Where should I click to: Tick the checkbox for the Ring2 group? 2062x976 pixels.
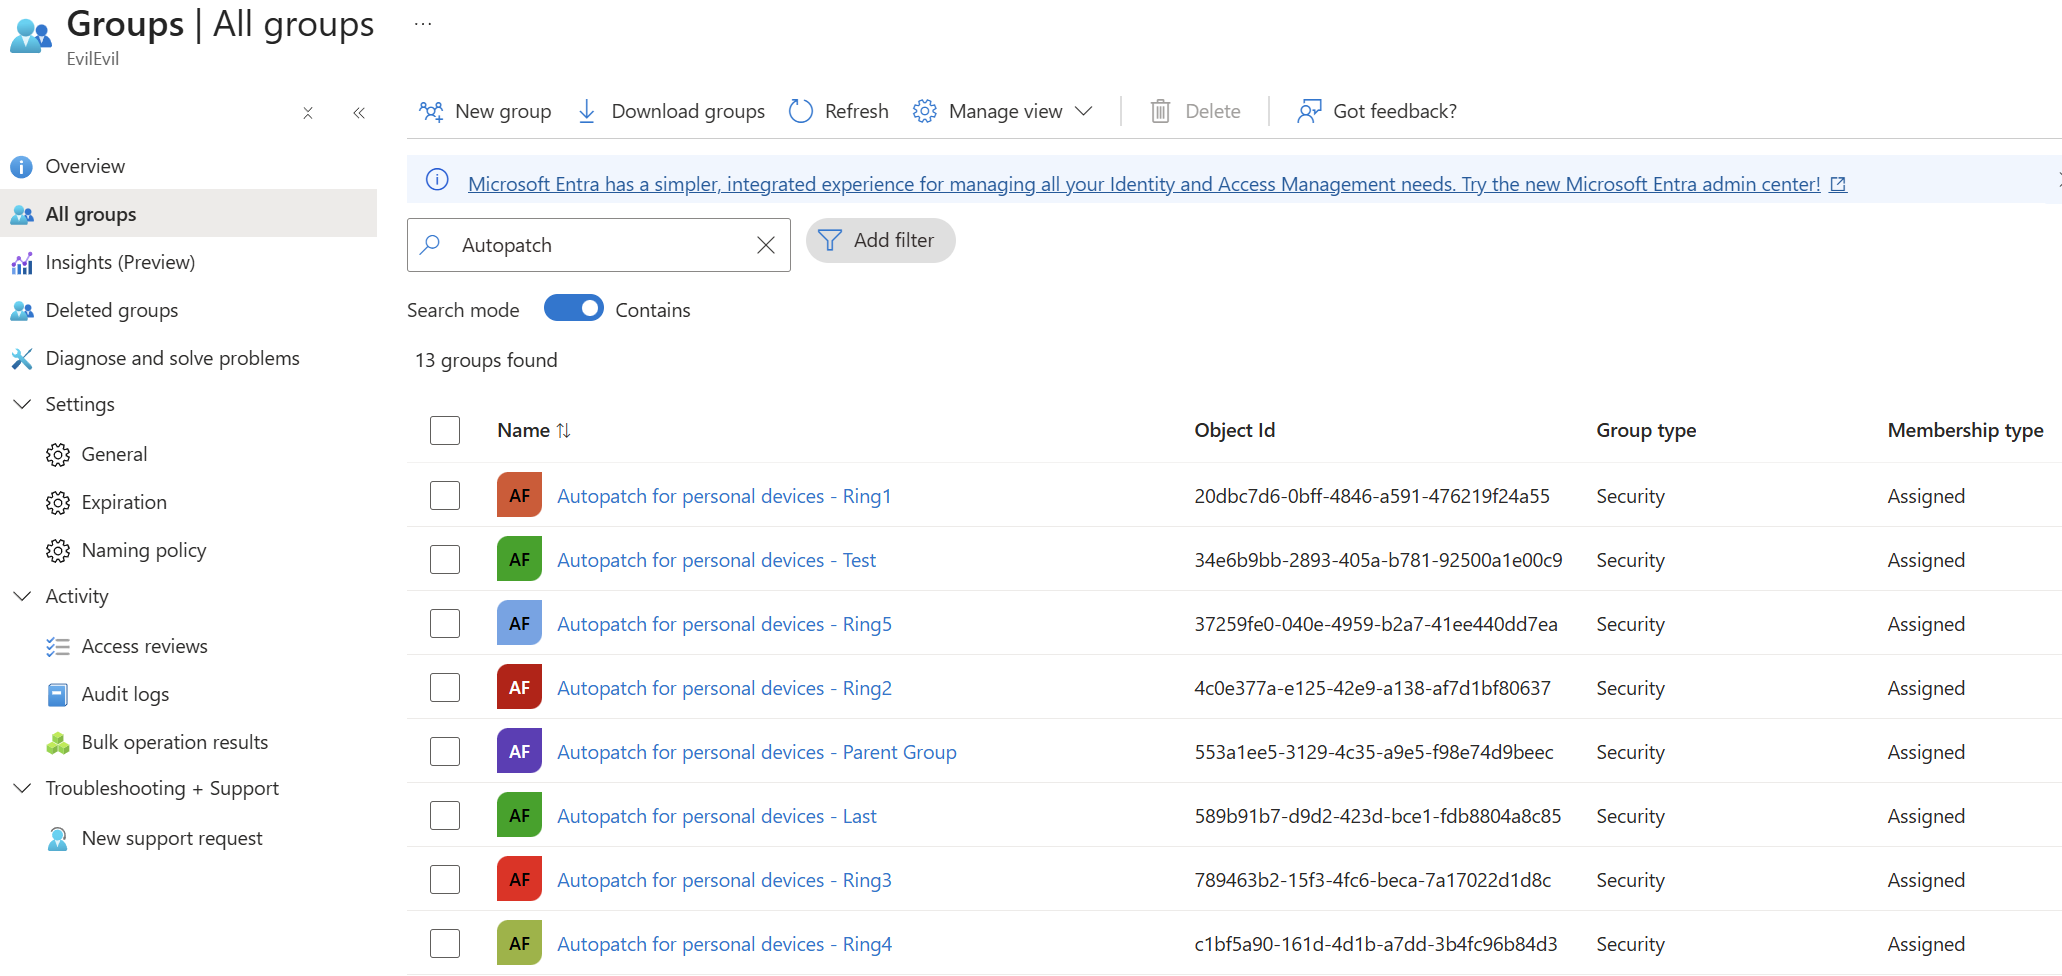445,687
